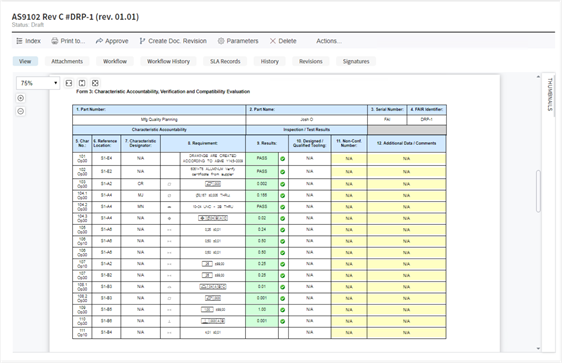Image resolution: width=562 pixels, height=363 pixels.
Task: Click the CR designator in row 103
Action: [140, 184]
